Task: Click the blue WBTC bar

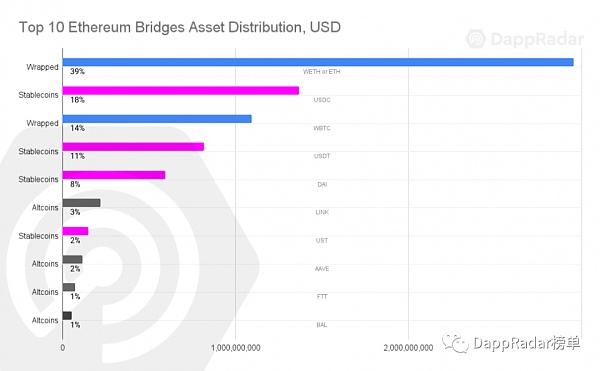Action: click(x=157, y=119)
